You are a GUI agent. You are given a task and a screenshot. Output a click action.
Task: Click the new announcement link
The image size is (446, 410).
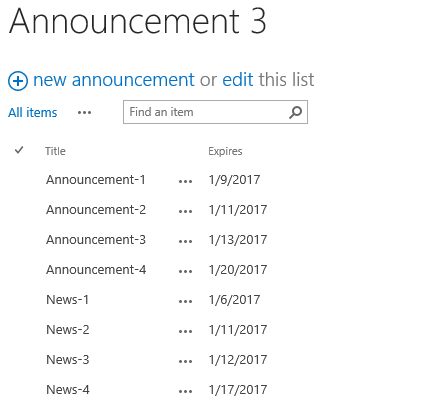click(114, 80)
